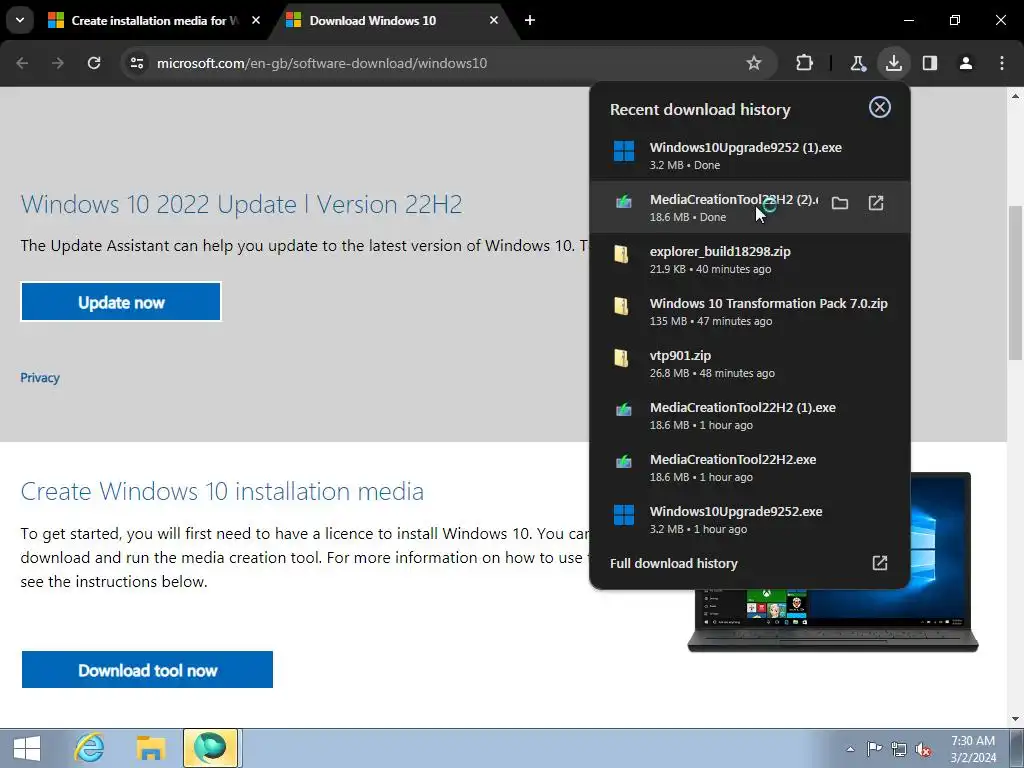The width and height of the screenshot is (1024, 768).
Task: Open MediaCreationTool22H2.exe download entry
Action: [750, 468]
